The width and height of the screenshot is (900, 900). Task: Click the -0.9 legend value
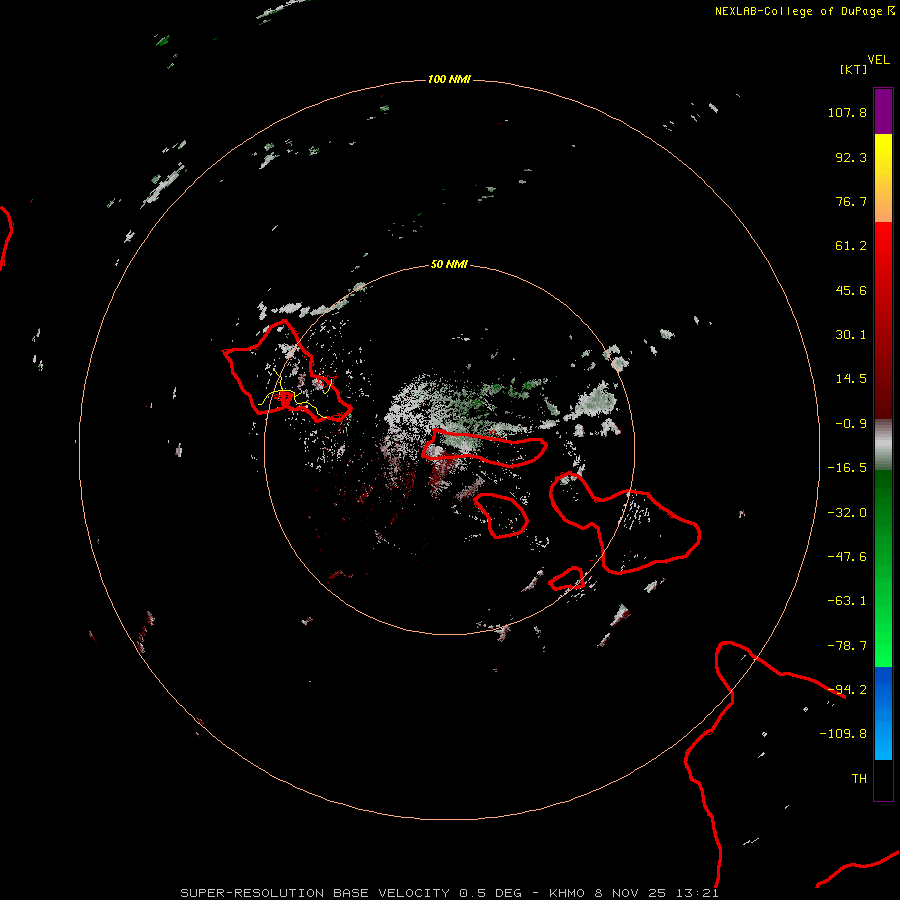tap(851, 424)
